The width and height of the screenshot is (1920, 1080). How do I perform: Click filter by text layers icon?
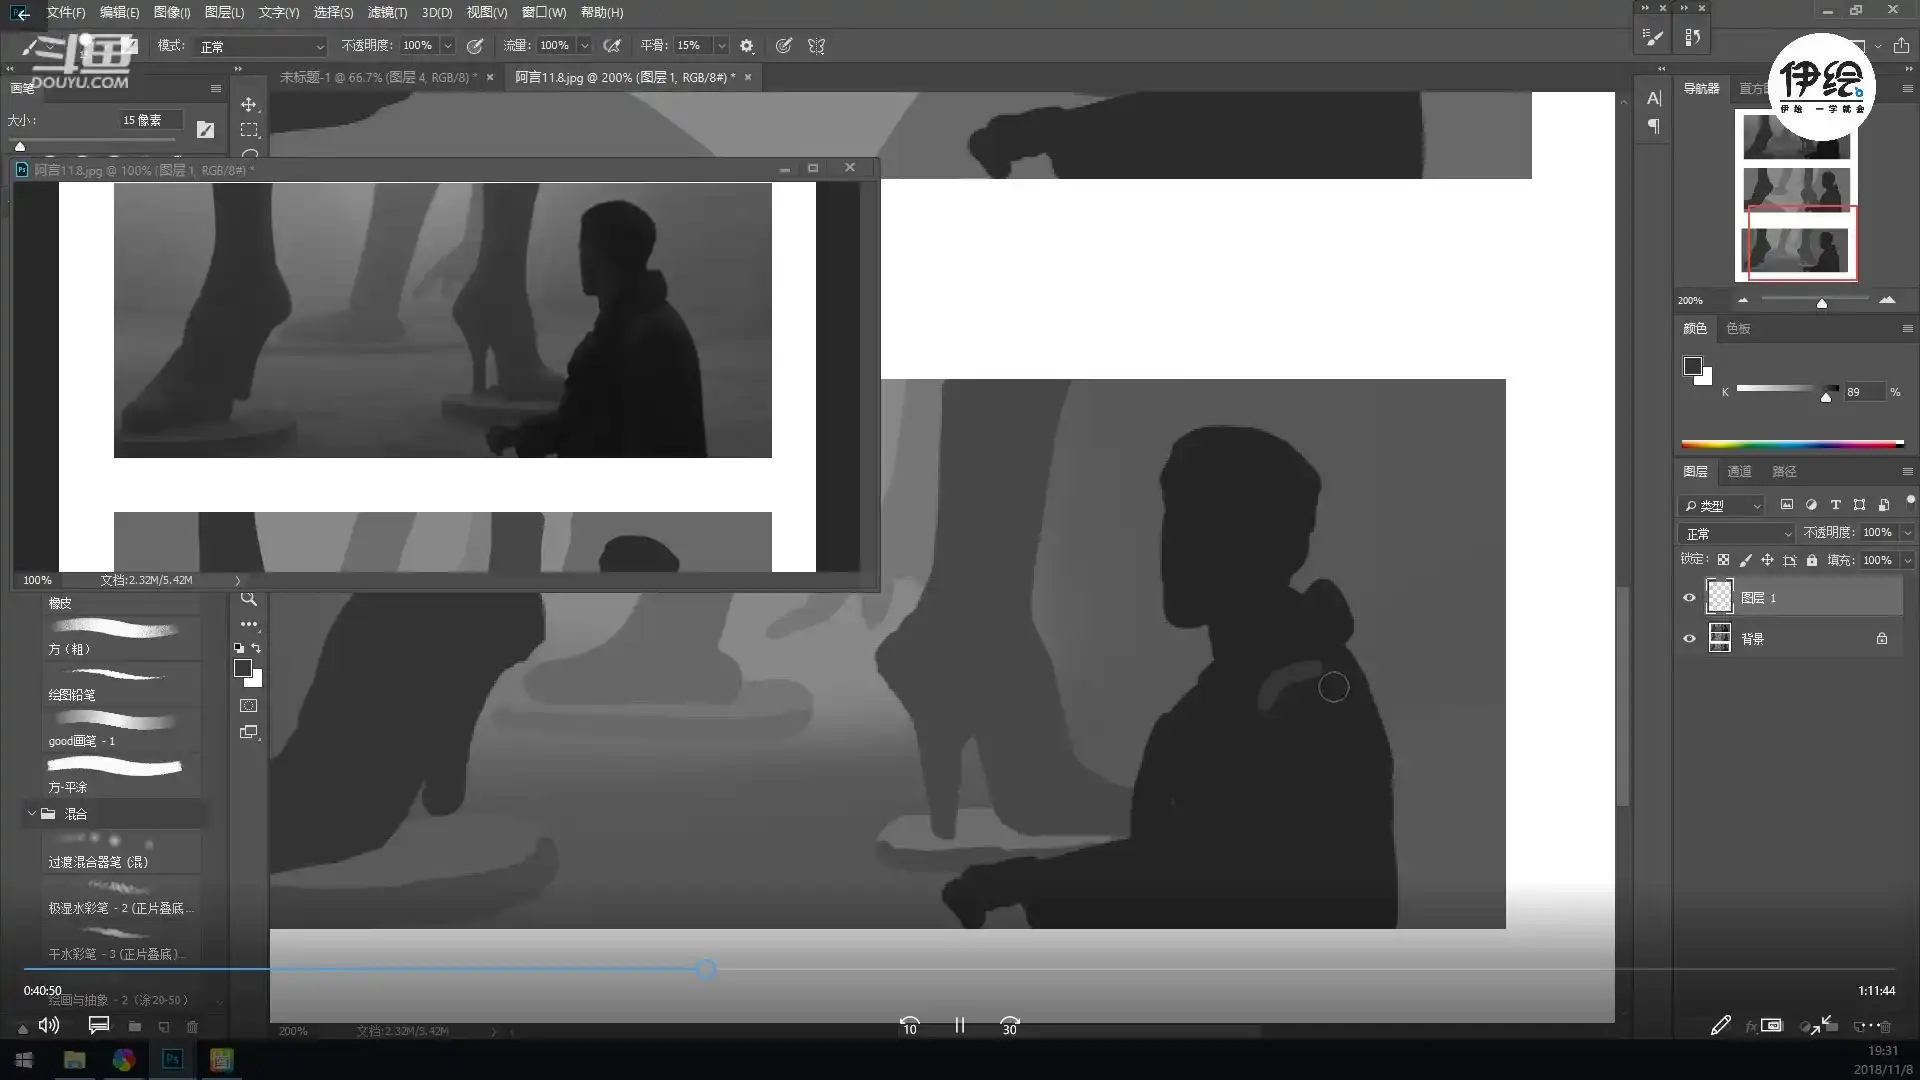click(x=1835, y=505)
